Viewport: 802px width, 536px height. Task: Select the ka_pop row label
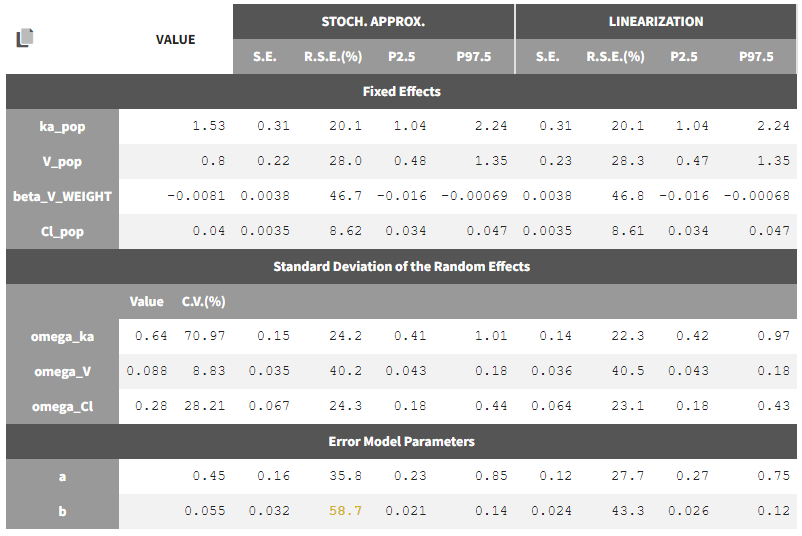pos(62,126)
